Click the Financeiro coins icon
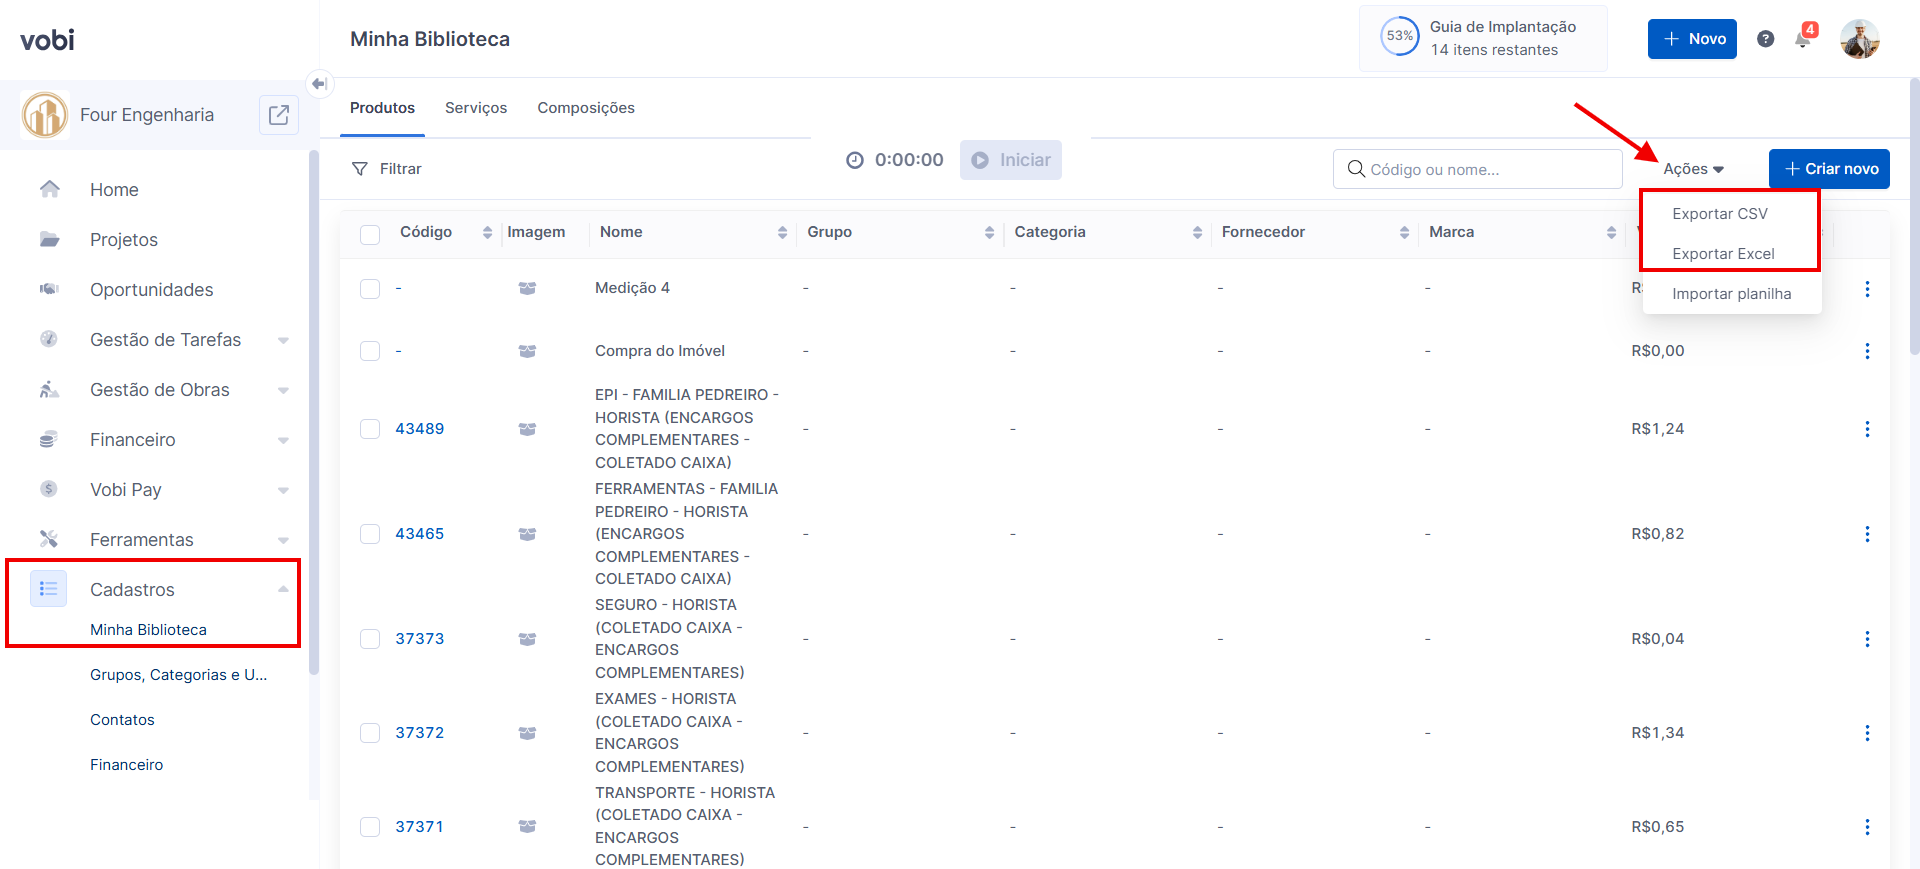Screen dimensions: 1920x869 pos(49,439)
